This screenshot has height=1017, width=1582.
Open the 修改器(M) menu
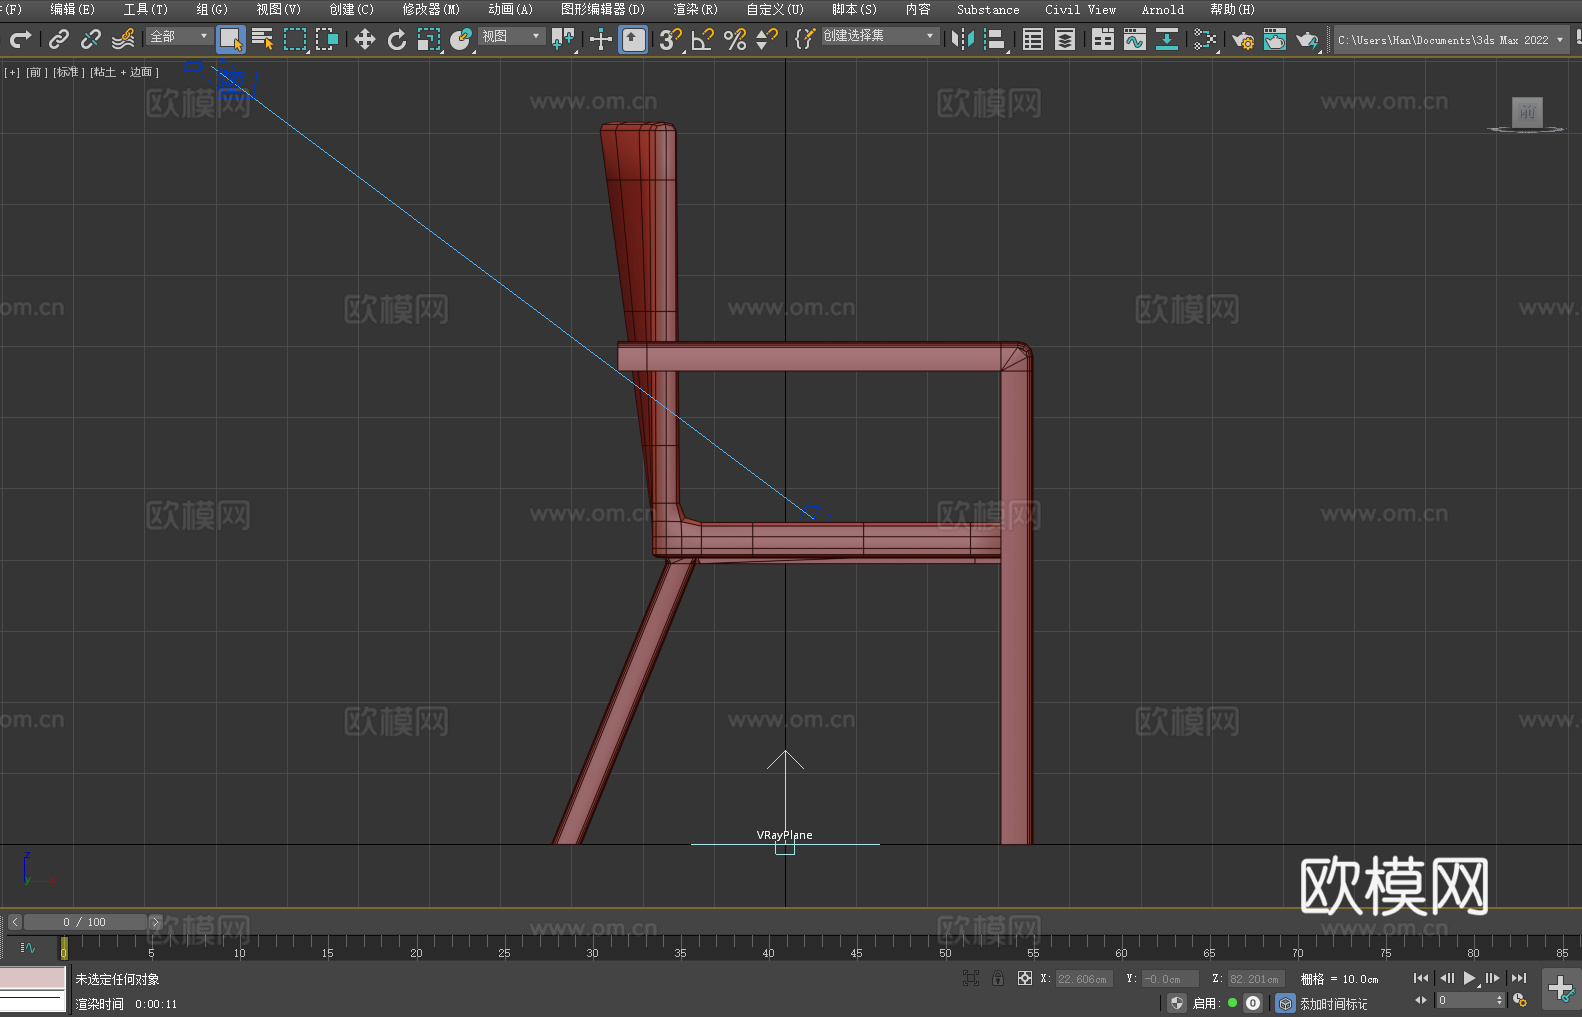tap(431, 9)
